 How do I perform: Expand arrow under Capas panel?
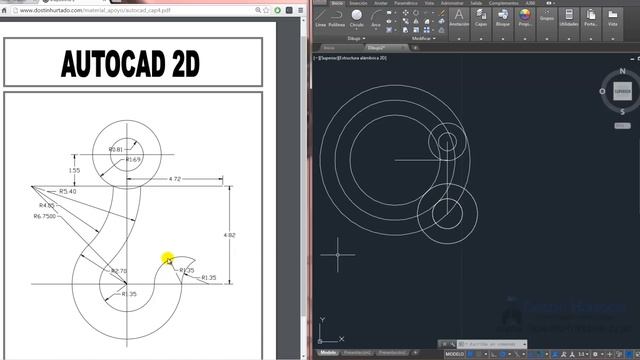click(481, 39)
